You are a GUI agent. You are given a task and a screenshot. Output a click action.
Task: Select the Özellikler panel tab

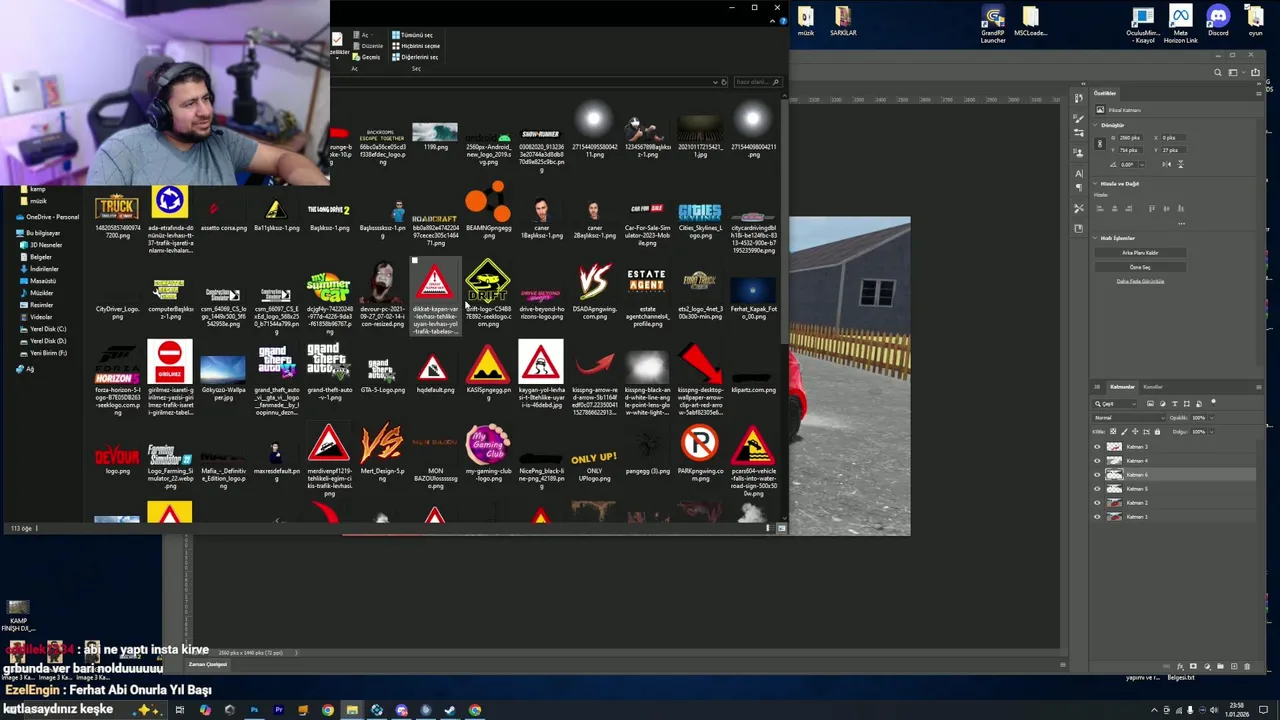tap(1105, 93)
